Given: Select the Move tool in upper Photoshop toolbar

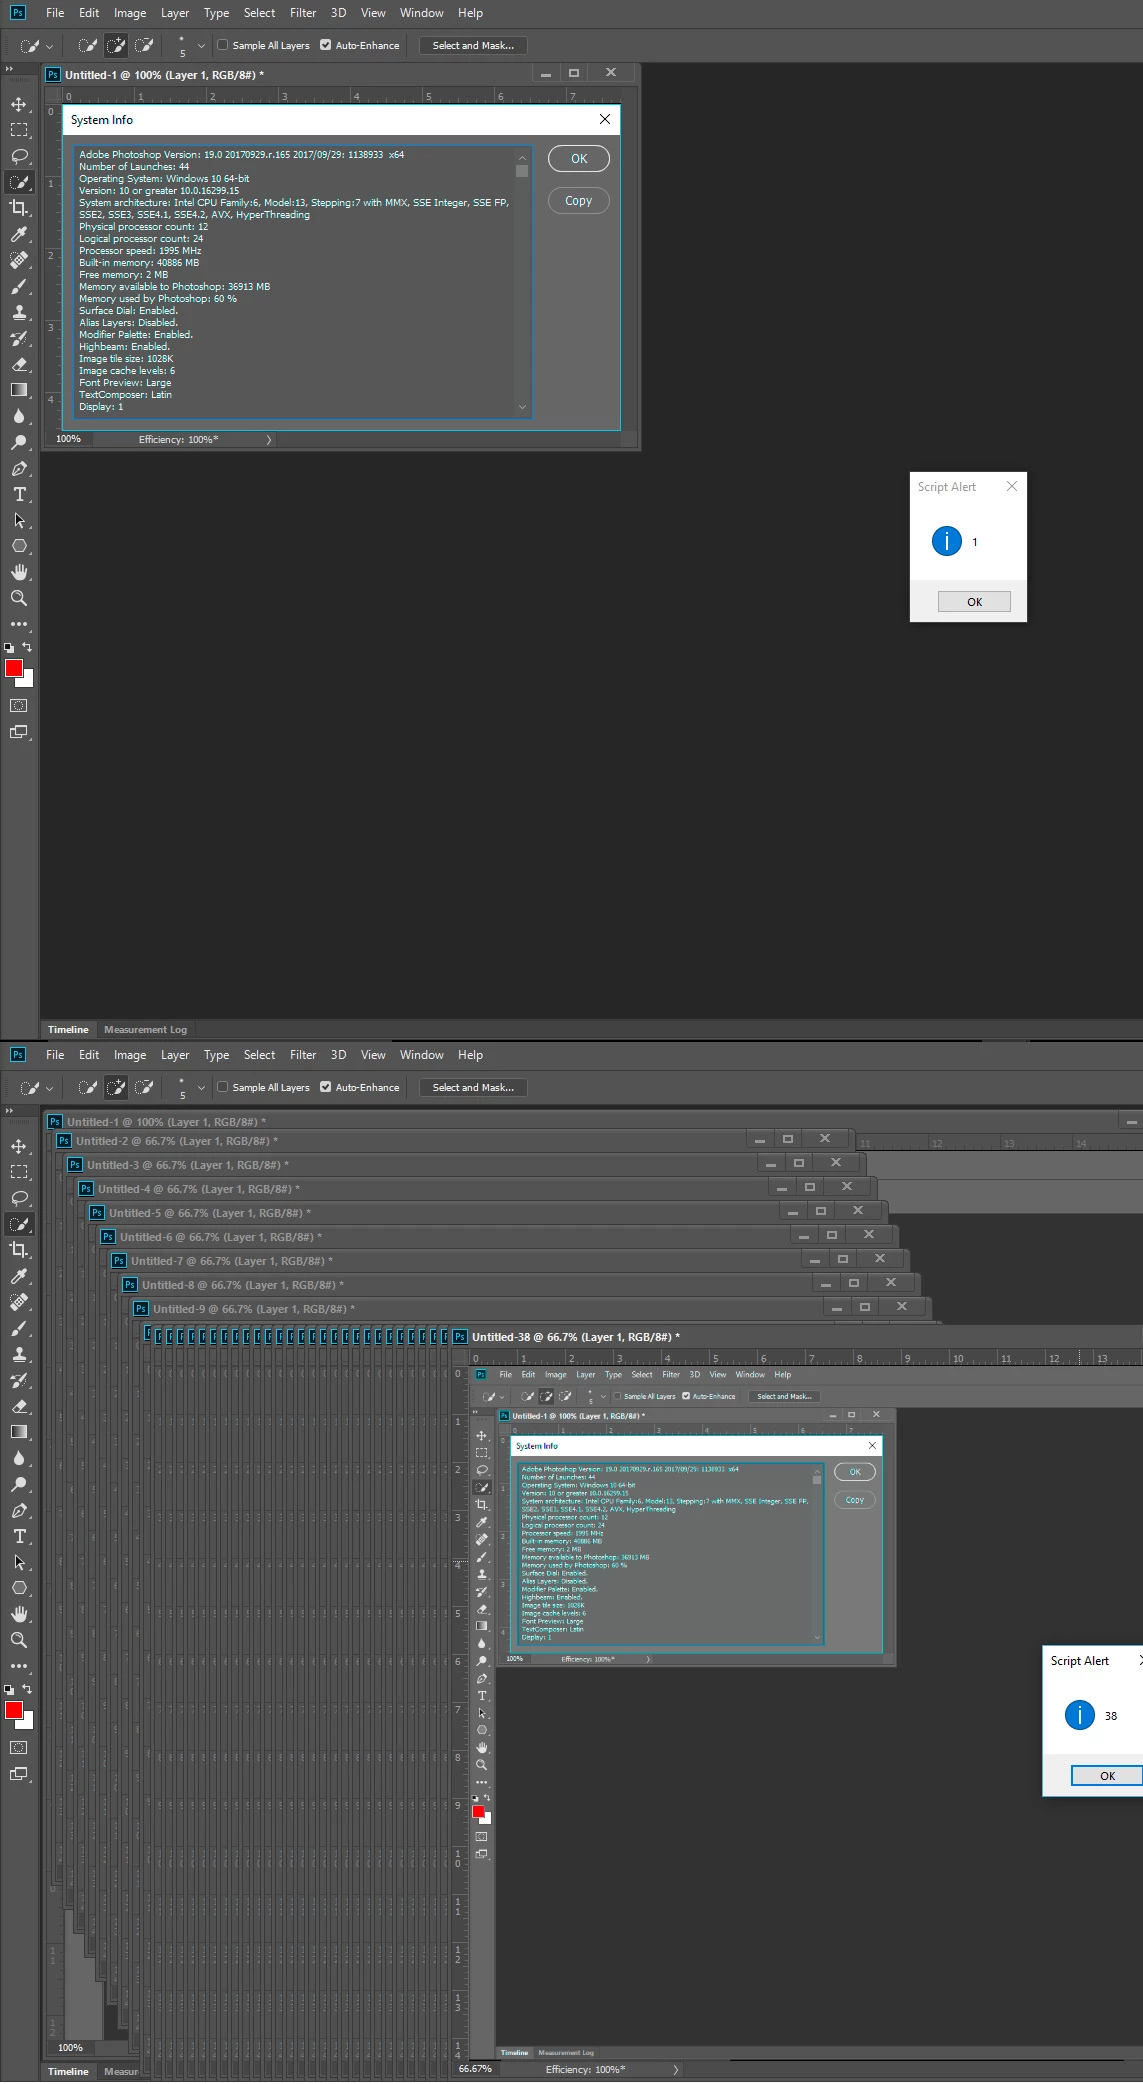Looking at the screenshot, I should click(19, 104).
